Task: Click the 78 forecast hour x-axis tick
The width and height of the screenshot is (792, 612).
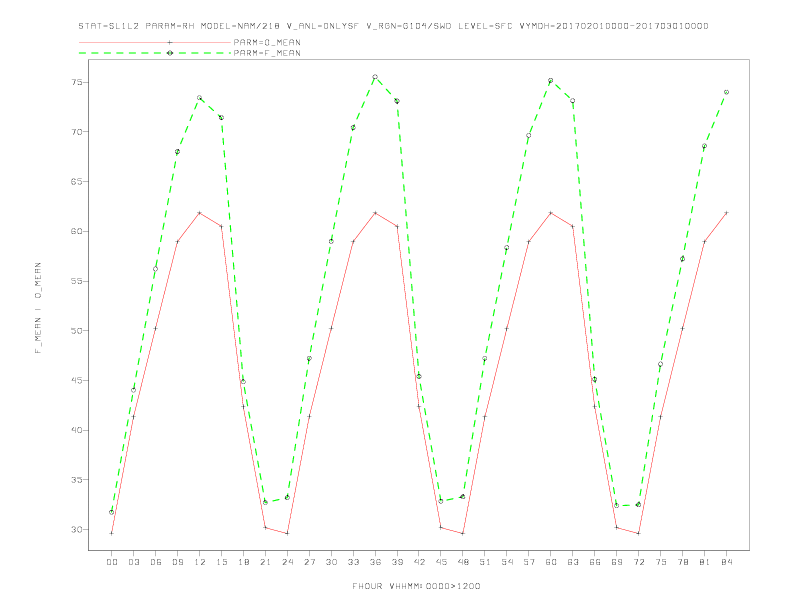Action: click(x=682, y=562)
